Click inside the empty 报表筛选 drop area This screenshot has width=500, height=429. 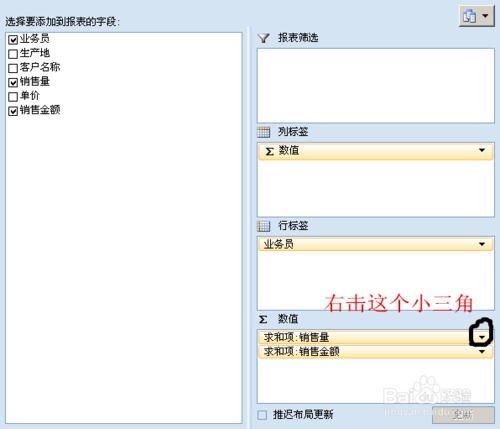point(376,86)
